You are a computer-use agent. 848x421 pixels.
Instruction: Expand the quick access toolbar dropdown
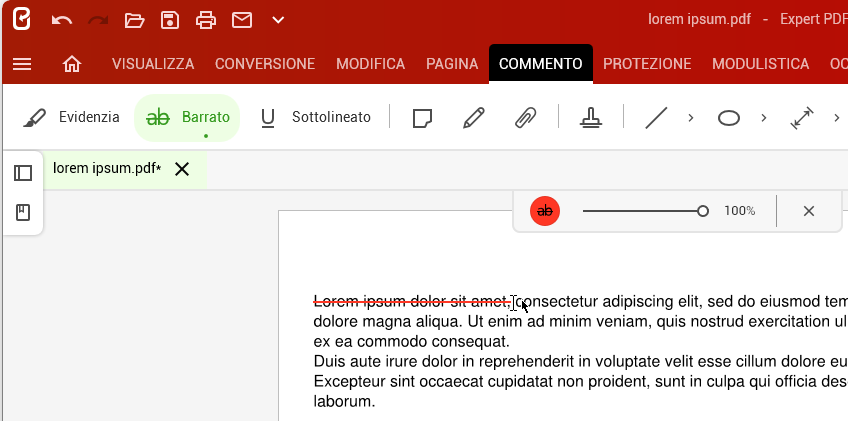(x=278, y=21)
